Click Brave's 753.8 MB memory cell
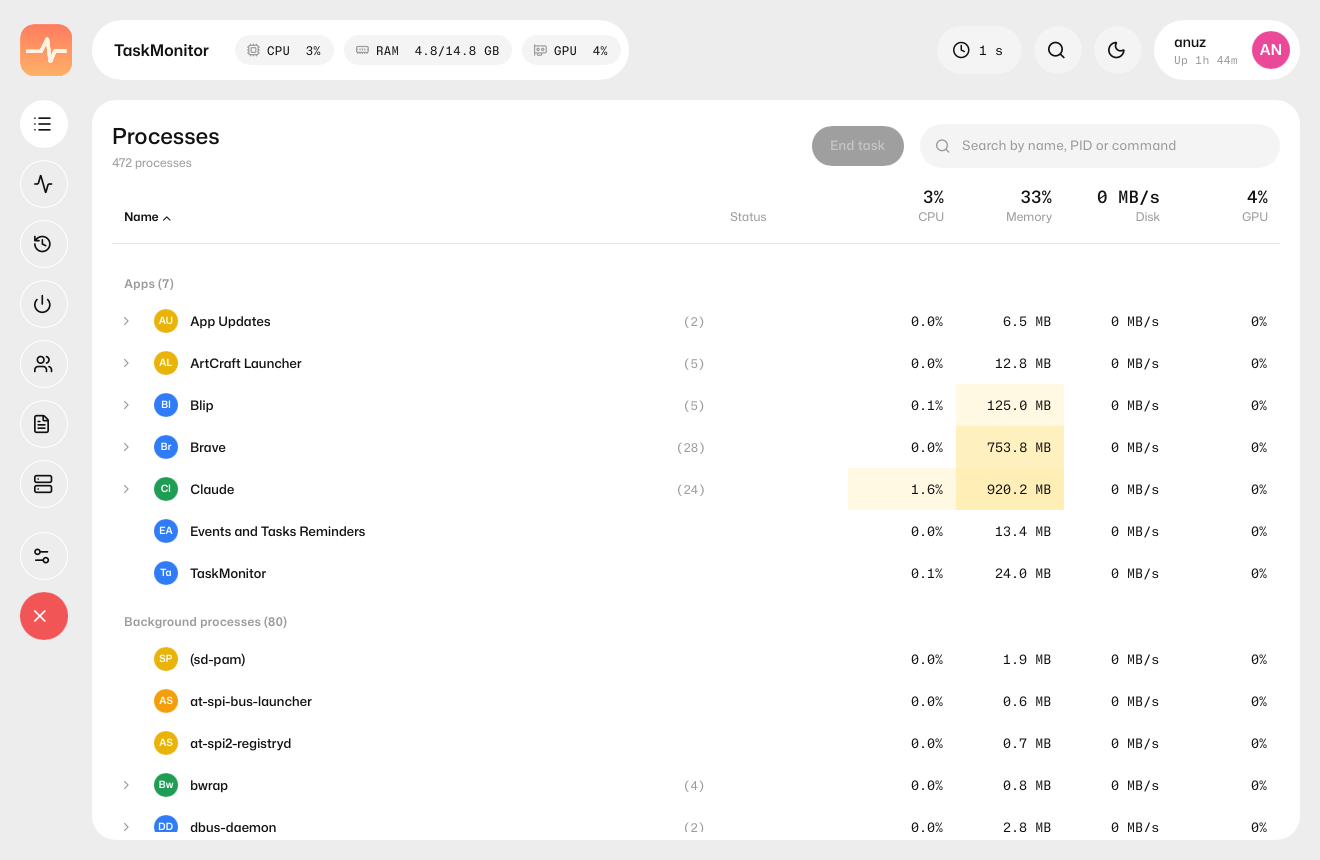The image size is (1320, 860). [1010, 447]
